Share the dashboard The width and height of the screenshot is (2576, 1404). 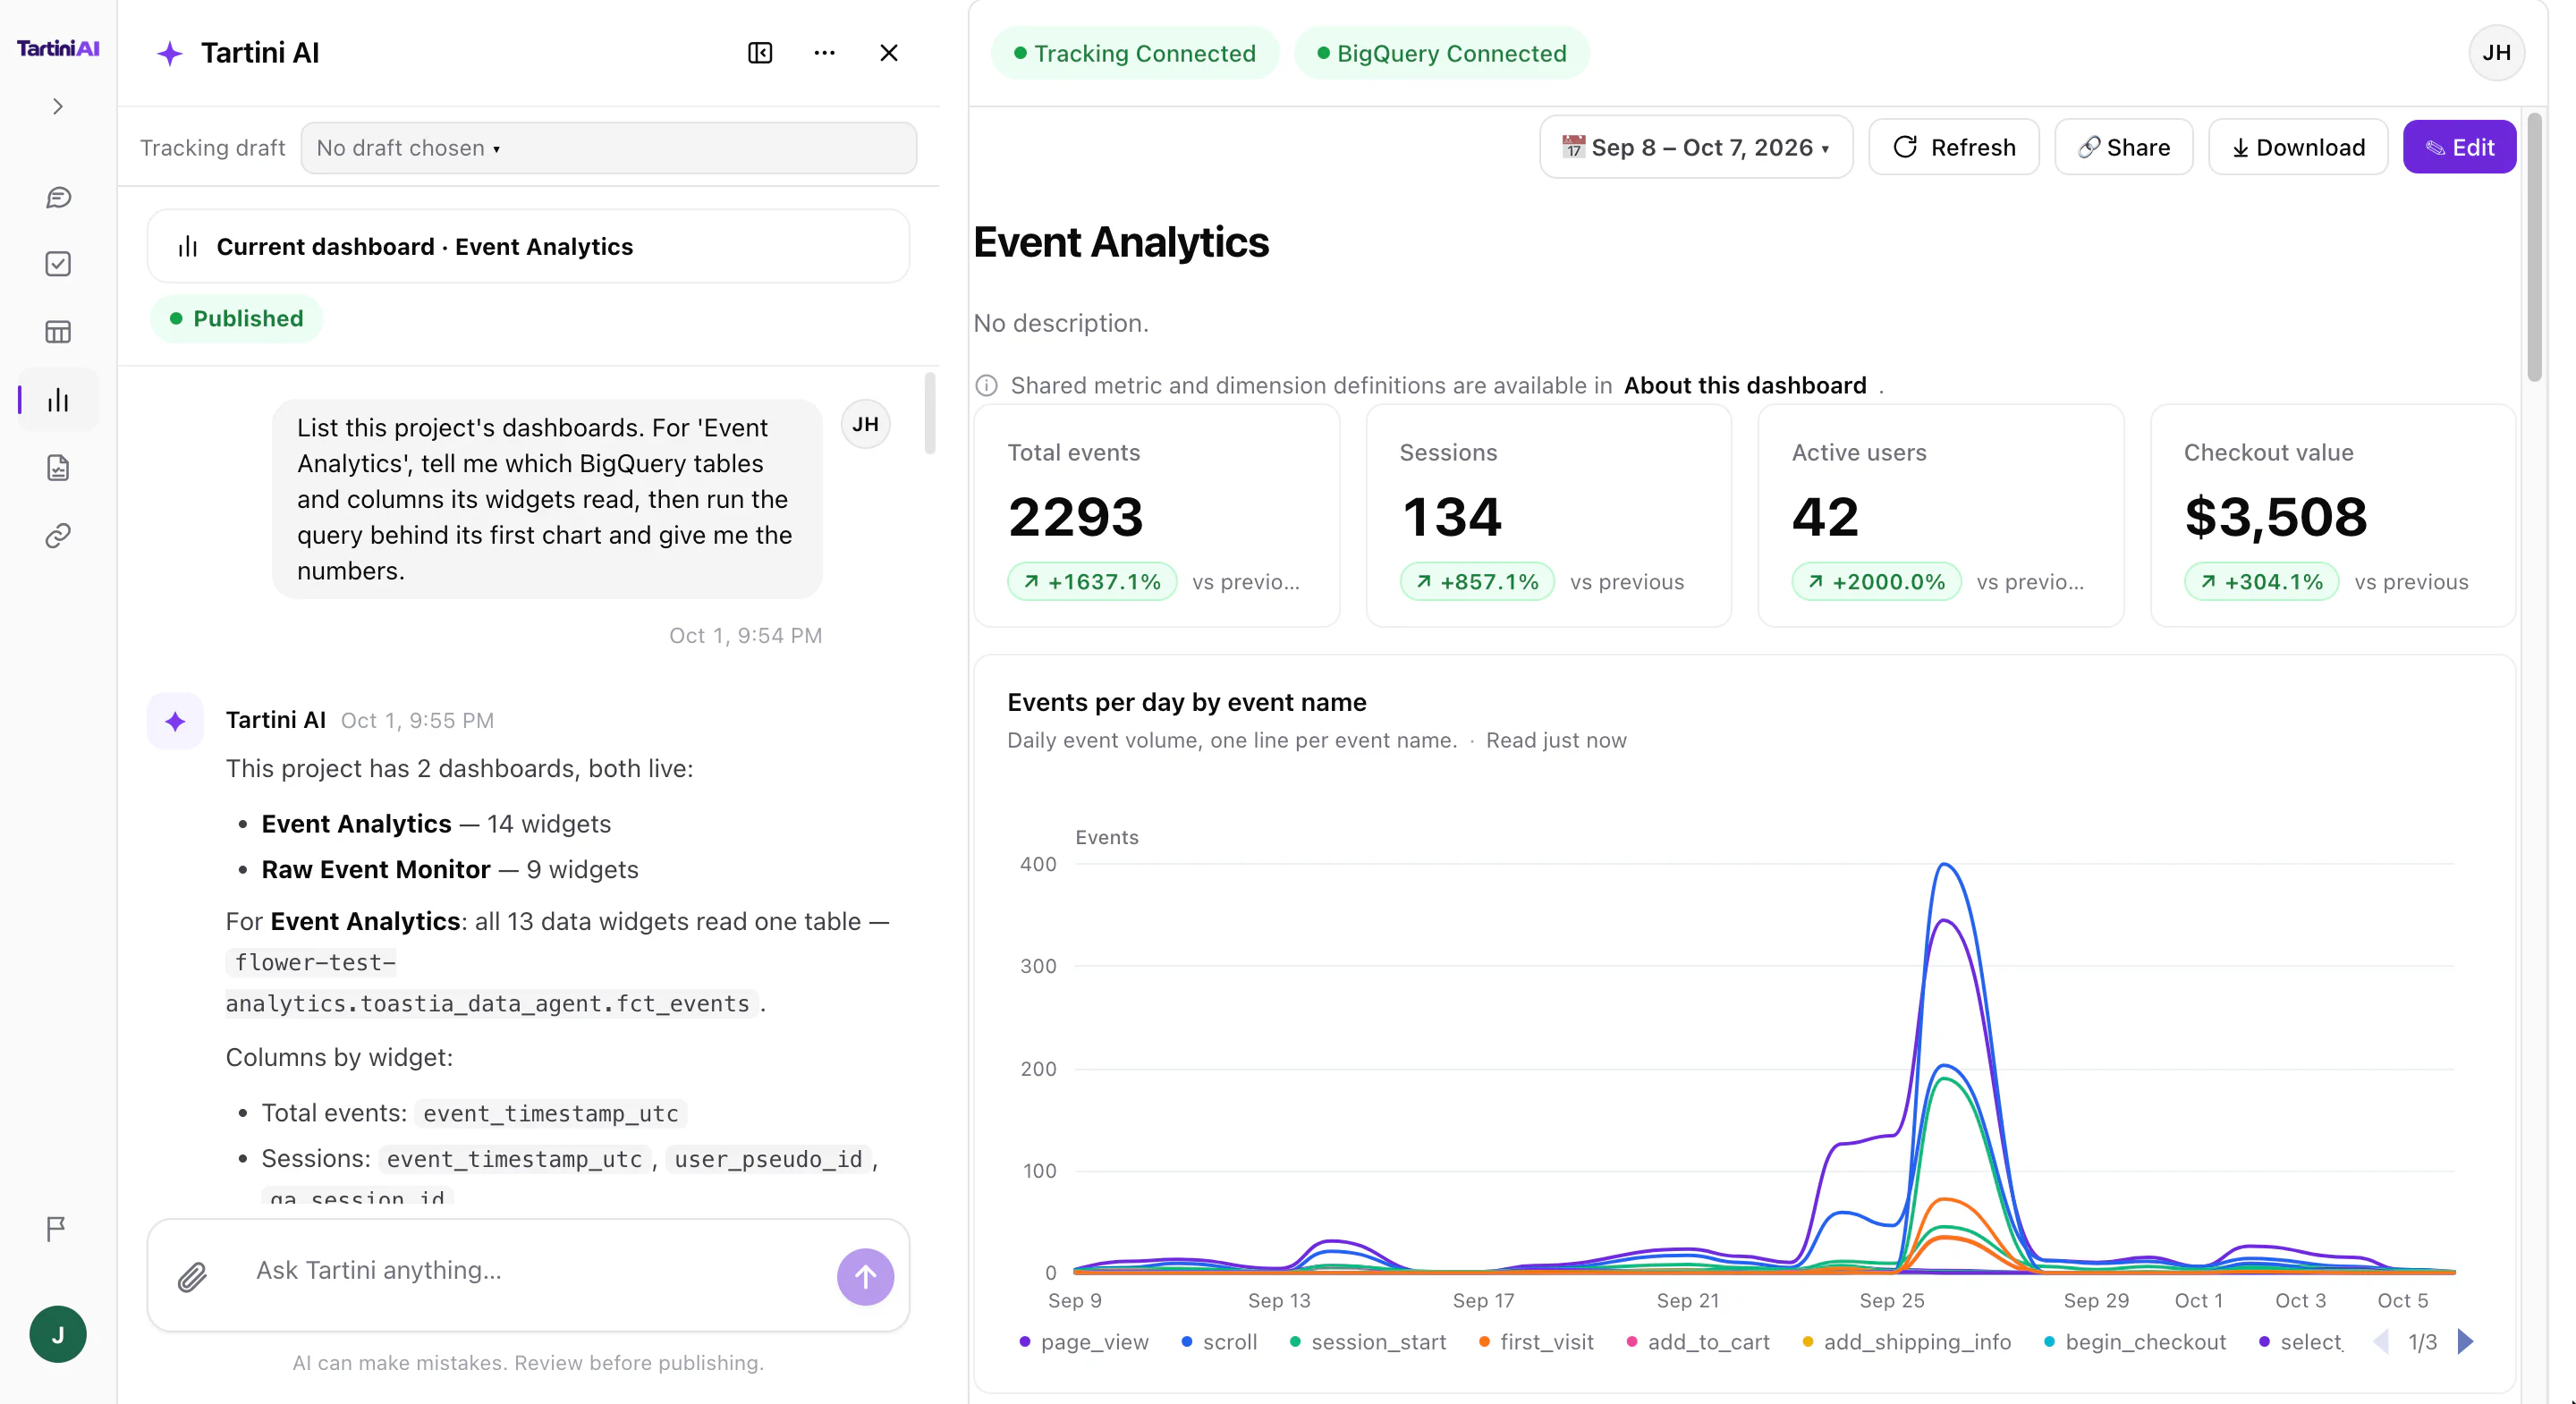pyautogui.click(x=2124, y=148)
